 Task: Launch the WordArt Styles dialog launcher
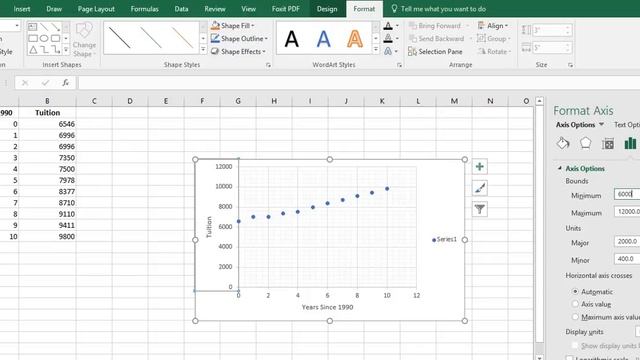click(399, 65)
